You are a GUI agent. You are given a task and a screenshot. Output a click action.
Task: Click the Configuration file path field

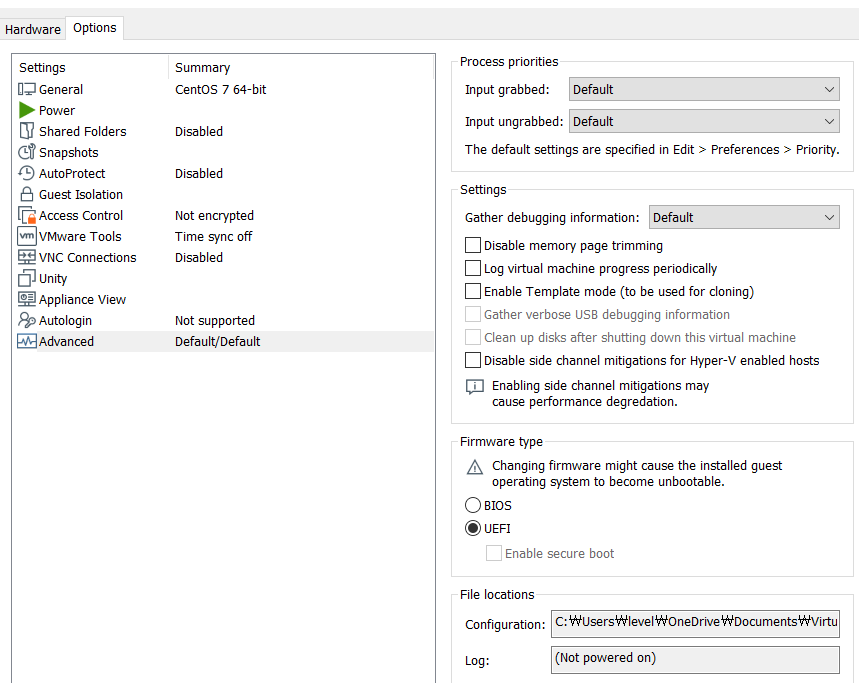695,624
